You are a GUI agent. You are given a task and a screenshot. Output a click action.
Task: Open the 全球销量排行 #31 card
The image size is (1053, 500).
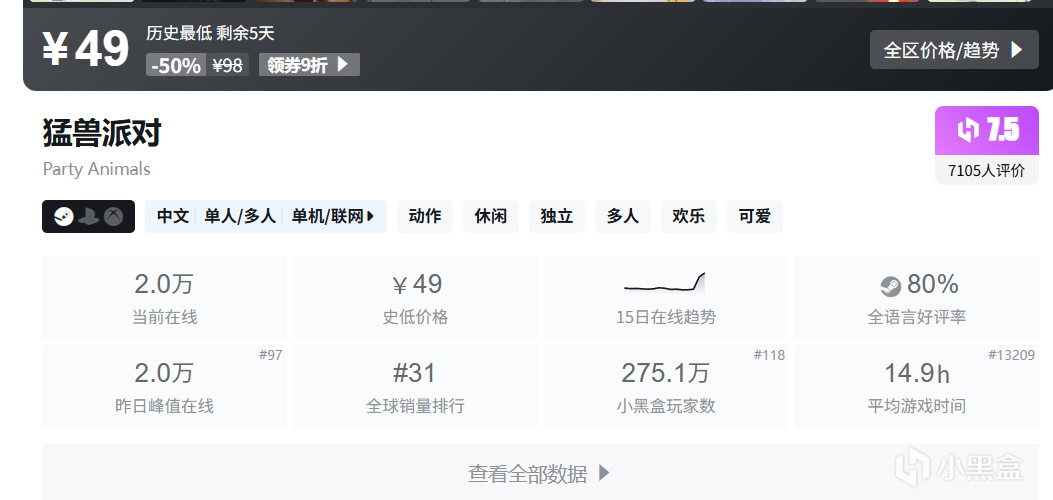pyautogui.click(x=415, y=386)
